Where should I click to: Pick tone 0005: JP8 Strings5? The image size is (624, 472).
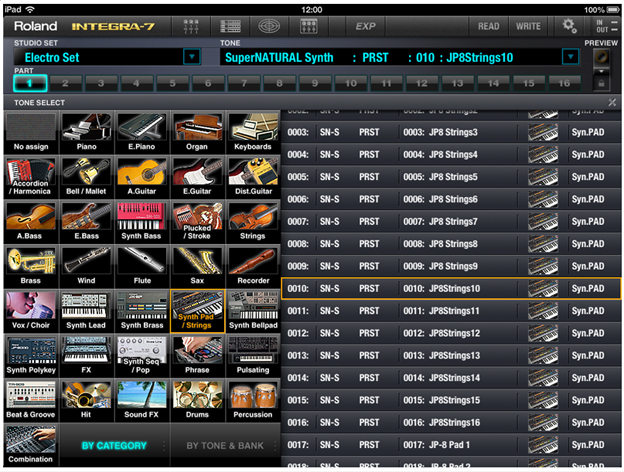pyautogui.click(x=451, y=177)
